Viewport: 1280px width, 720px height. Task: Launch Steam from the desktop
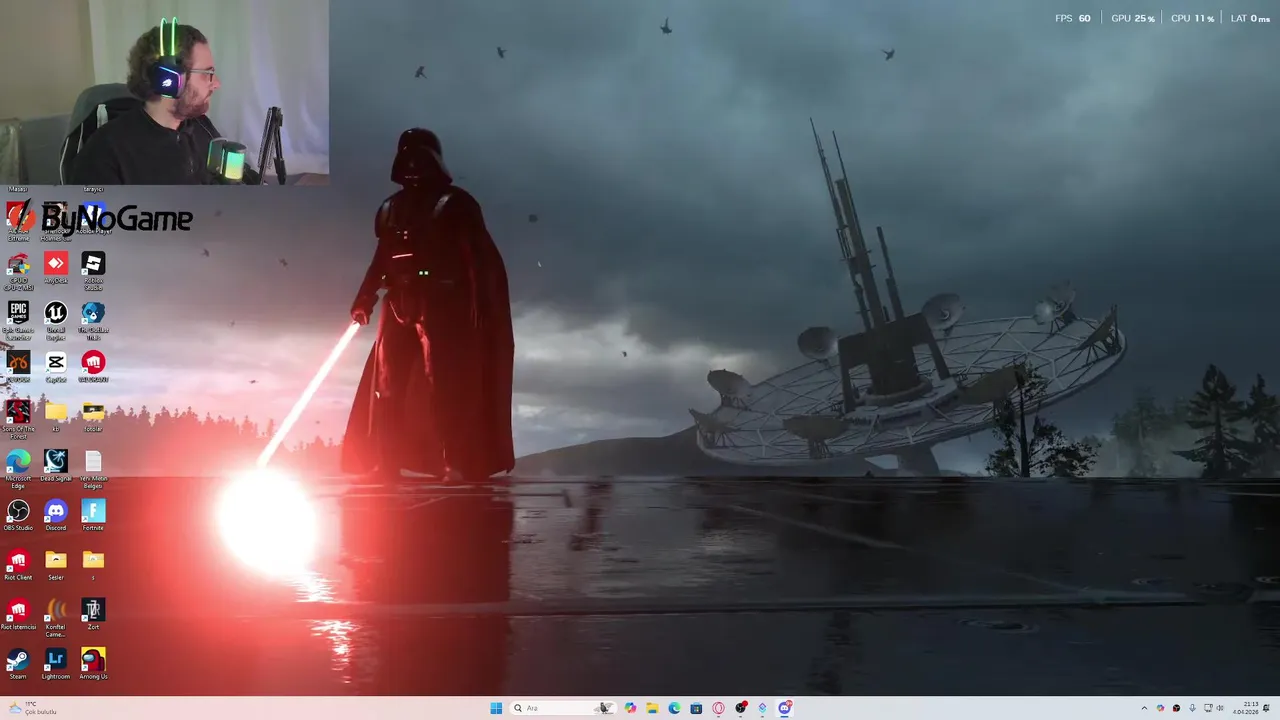18,664
